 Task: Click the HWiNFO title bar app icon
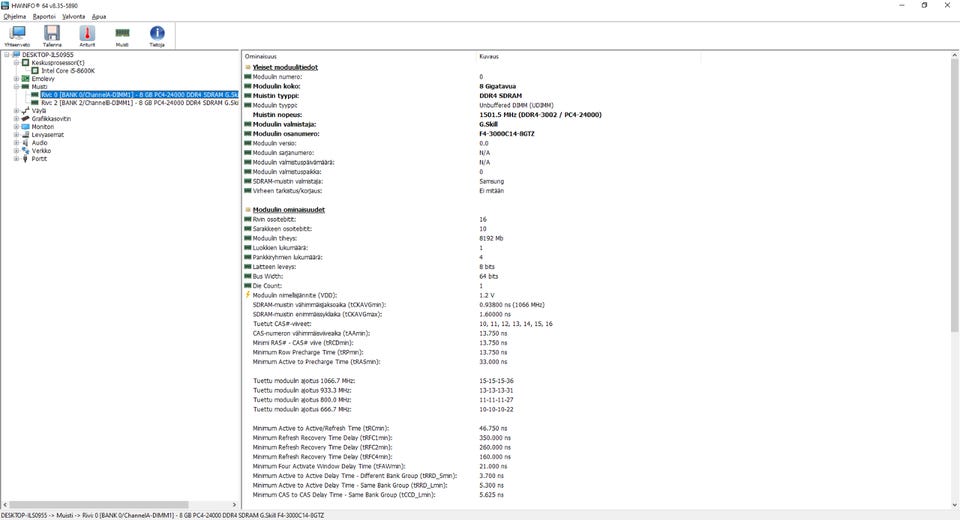6,6
